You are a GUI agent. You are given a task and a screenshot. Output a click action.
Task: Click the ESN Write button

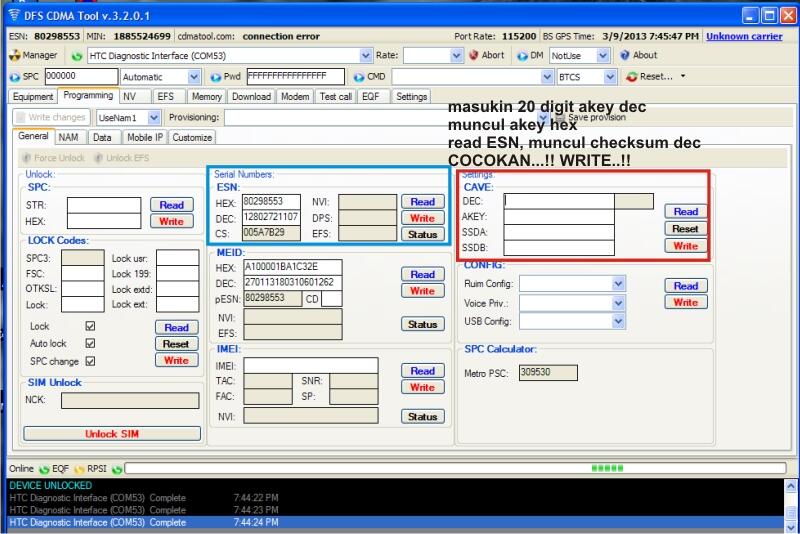[x=422, y=218]
